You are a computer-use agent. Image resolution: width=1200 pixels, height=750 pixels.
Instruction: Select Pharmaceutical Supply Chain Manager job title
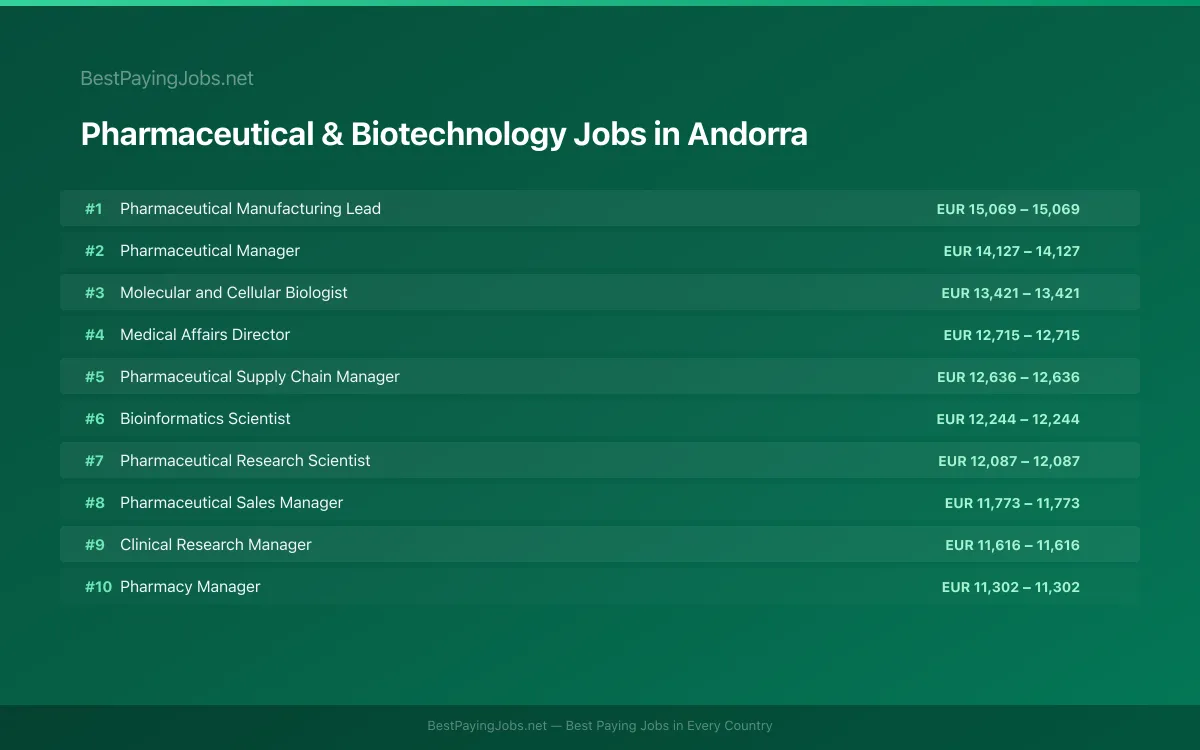point(260,377)
